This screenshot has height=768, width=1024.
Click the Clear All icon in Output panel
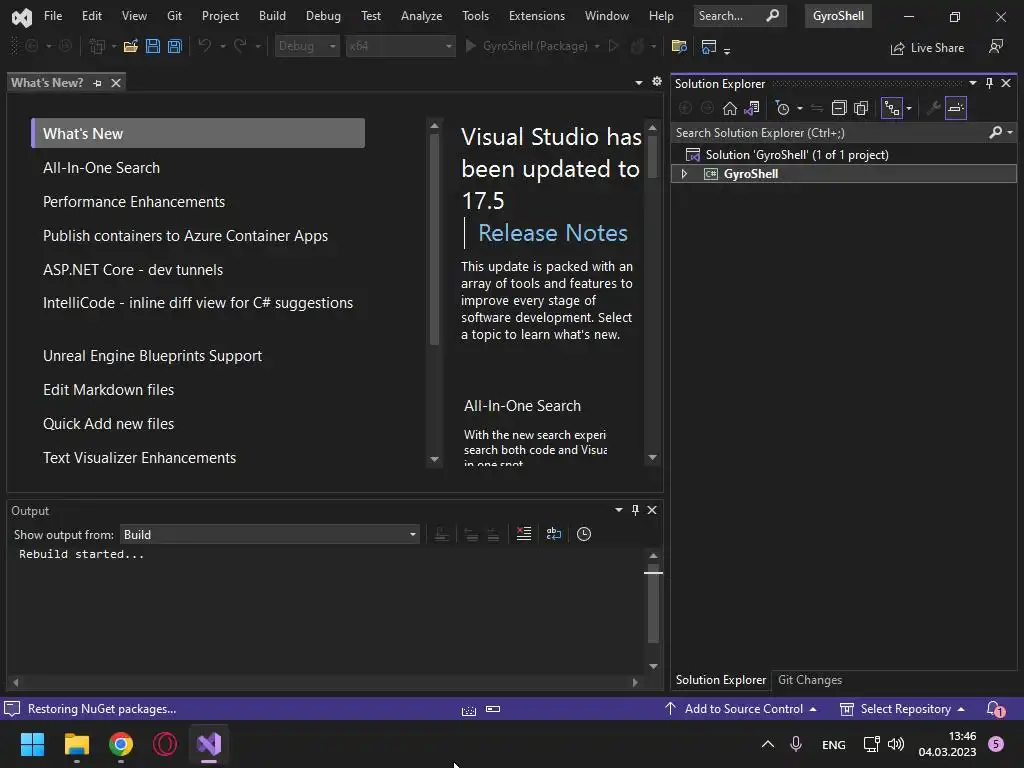[524, 534]
